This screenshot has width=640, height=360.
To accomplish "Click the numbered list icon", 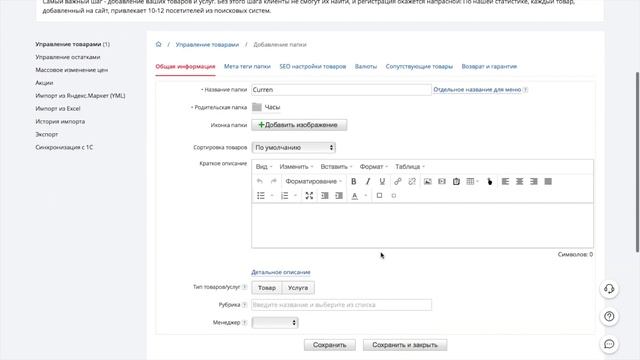I will 284,196.
